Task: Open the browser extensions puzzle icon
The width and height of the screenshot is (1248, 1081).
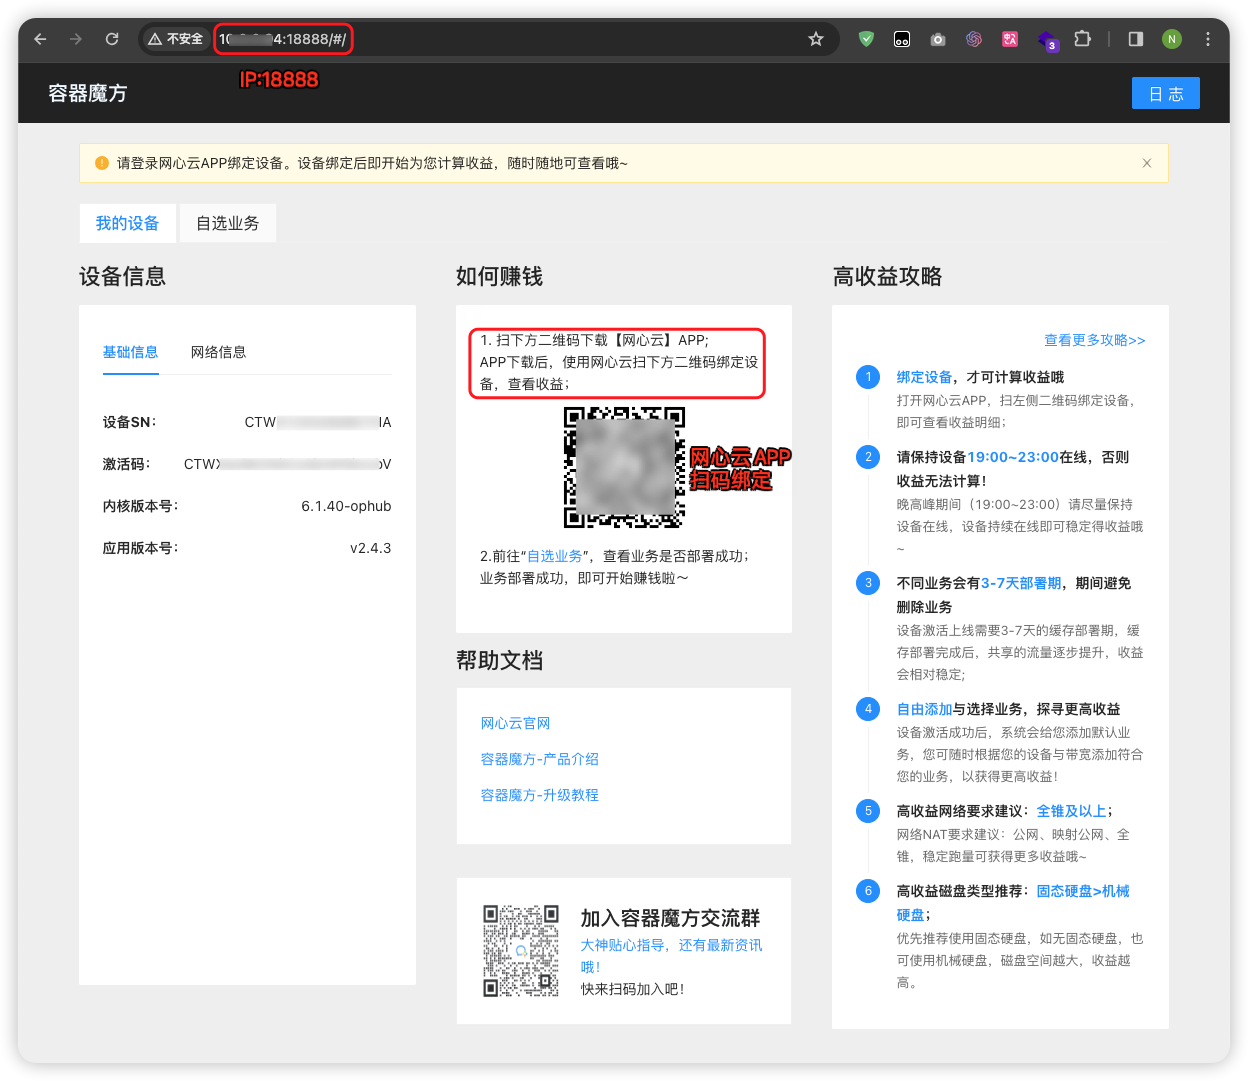Action: pos(1082,39)
